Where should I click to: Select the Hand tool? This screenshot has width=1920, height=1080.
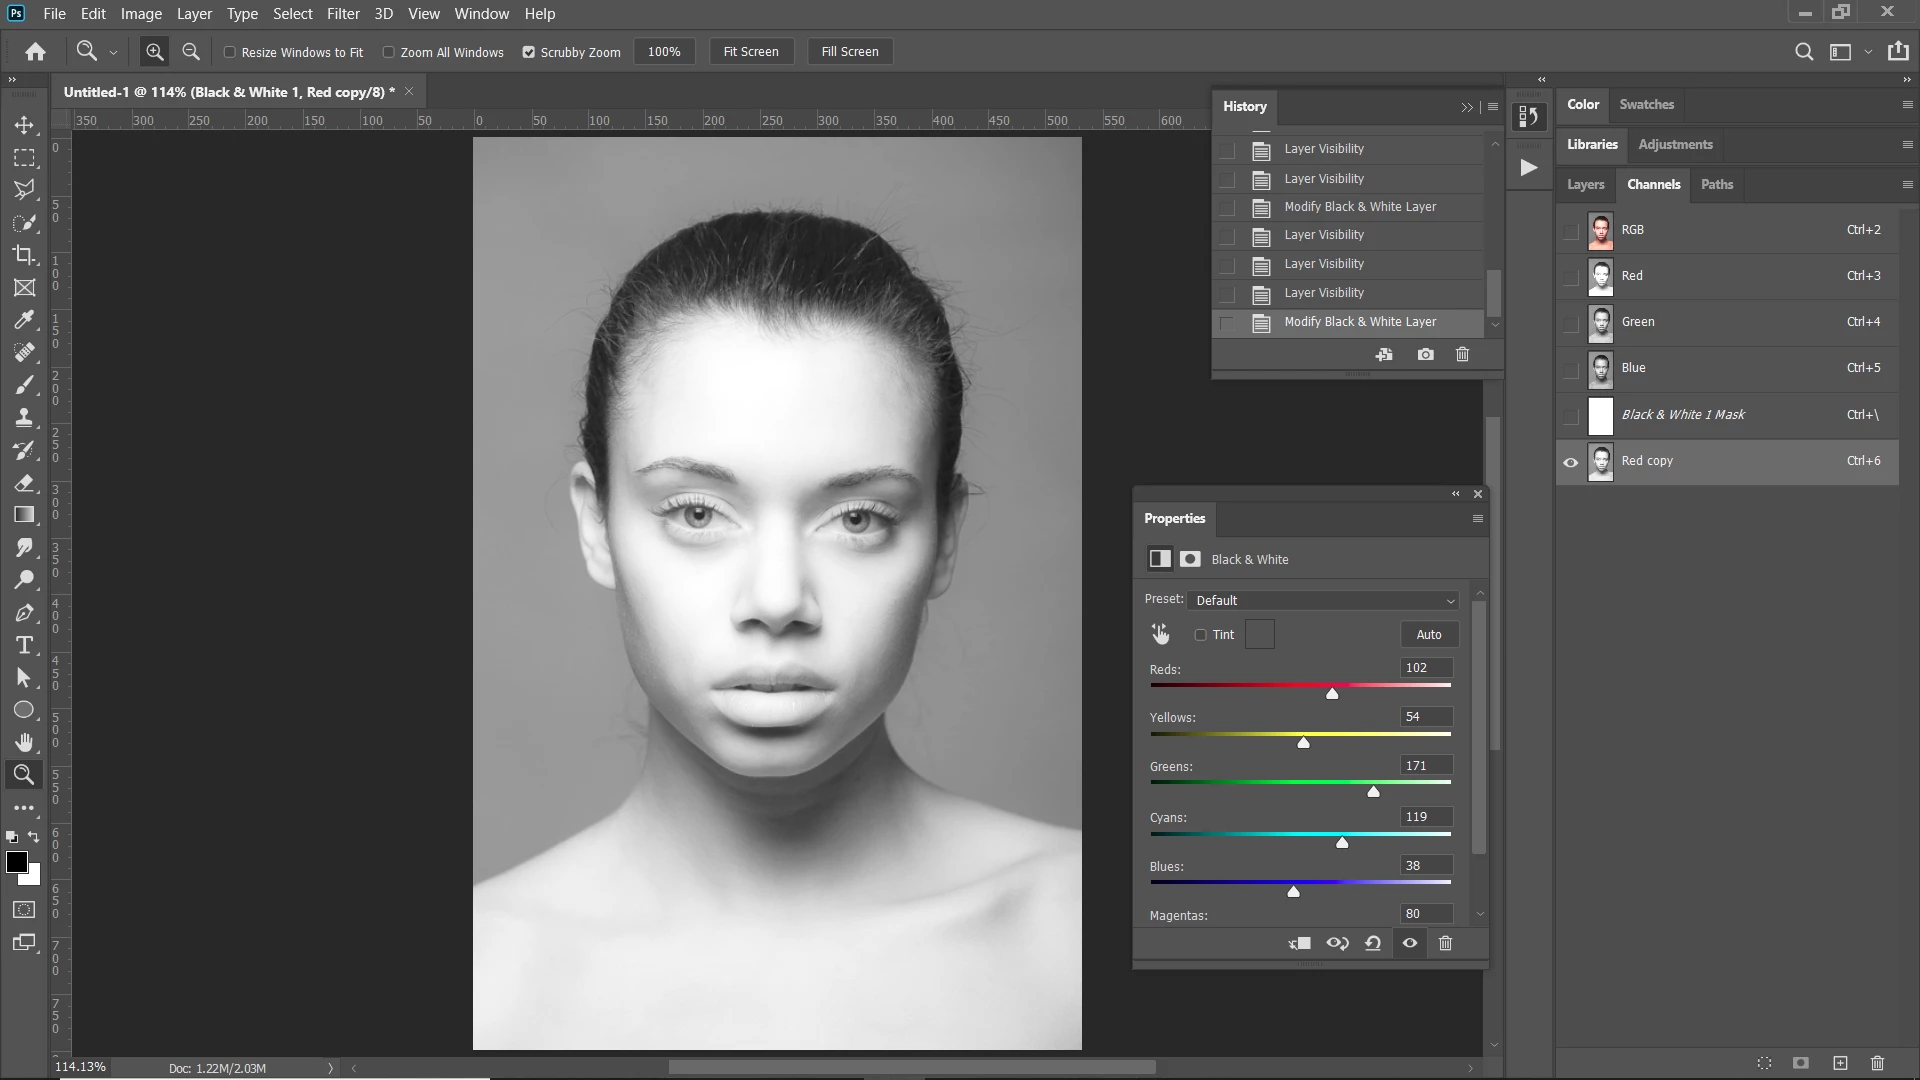coord(24,742)
